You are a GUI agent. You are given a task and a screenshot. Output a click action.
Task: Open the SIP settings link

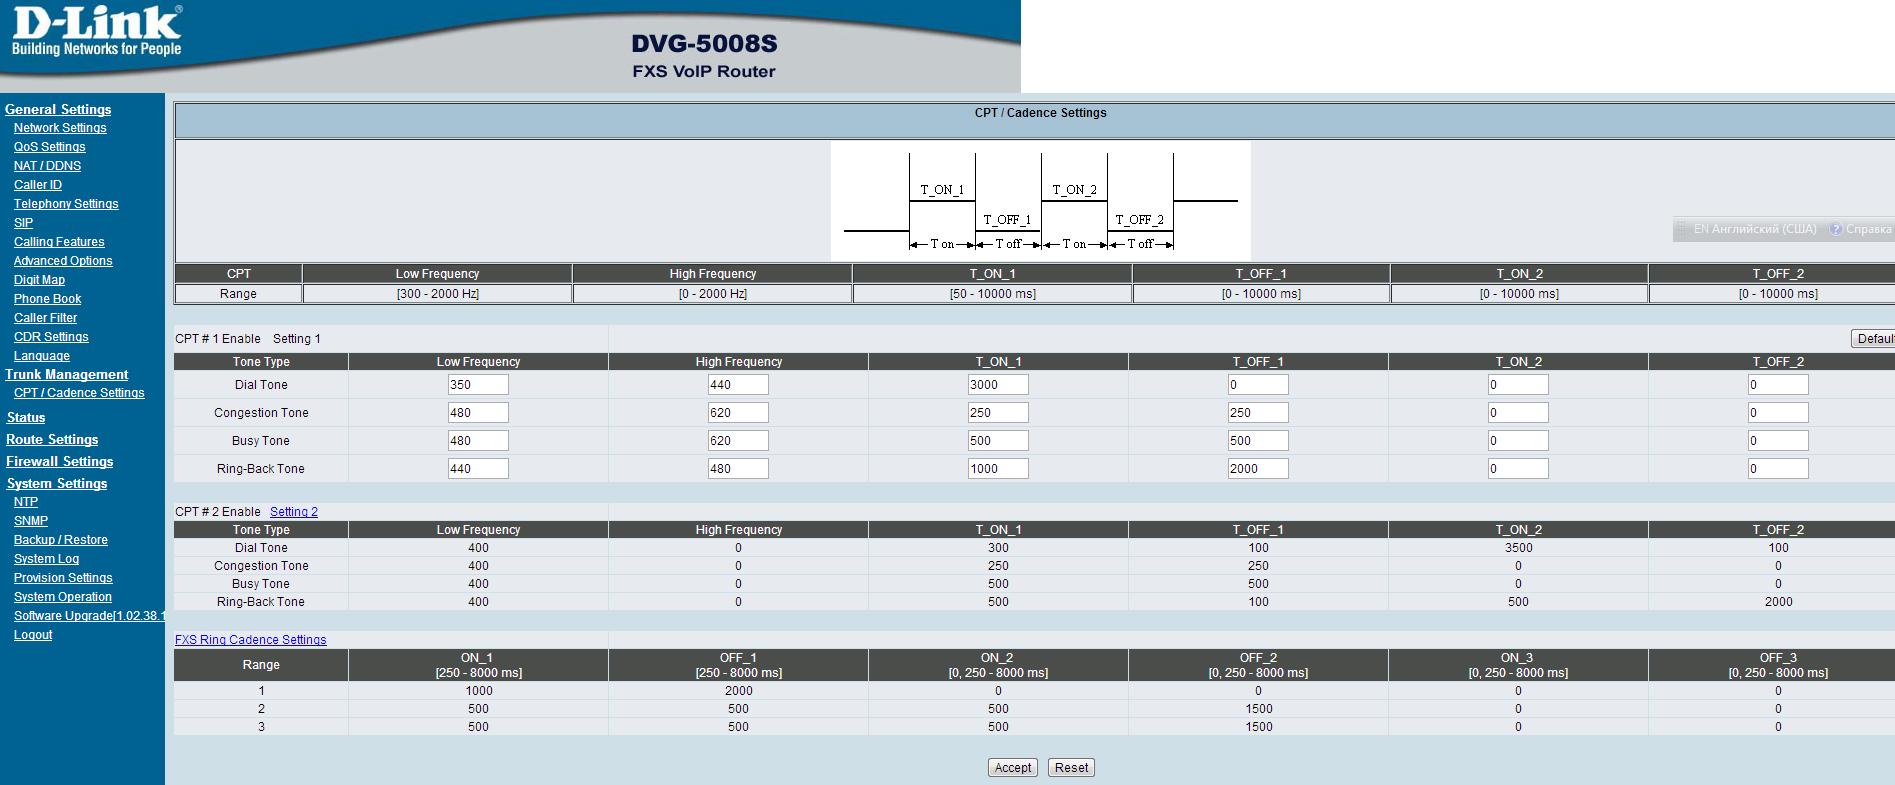click(x=24, y=223)
